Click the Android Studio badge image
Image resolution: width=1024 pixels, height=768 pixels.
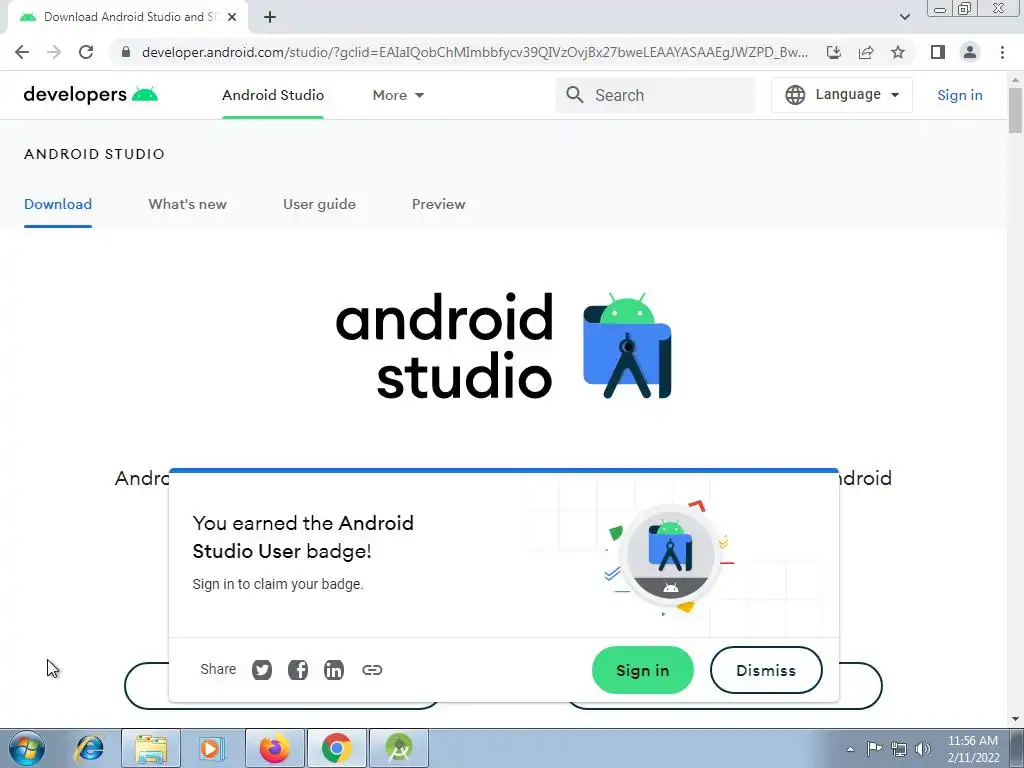671,554
